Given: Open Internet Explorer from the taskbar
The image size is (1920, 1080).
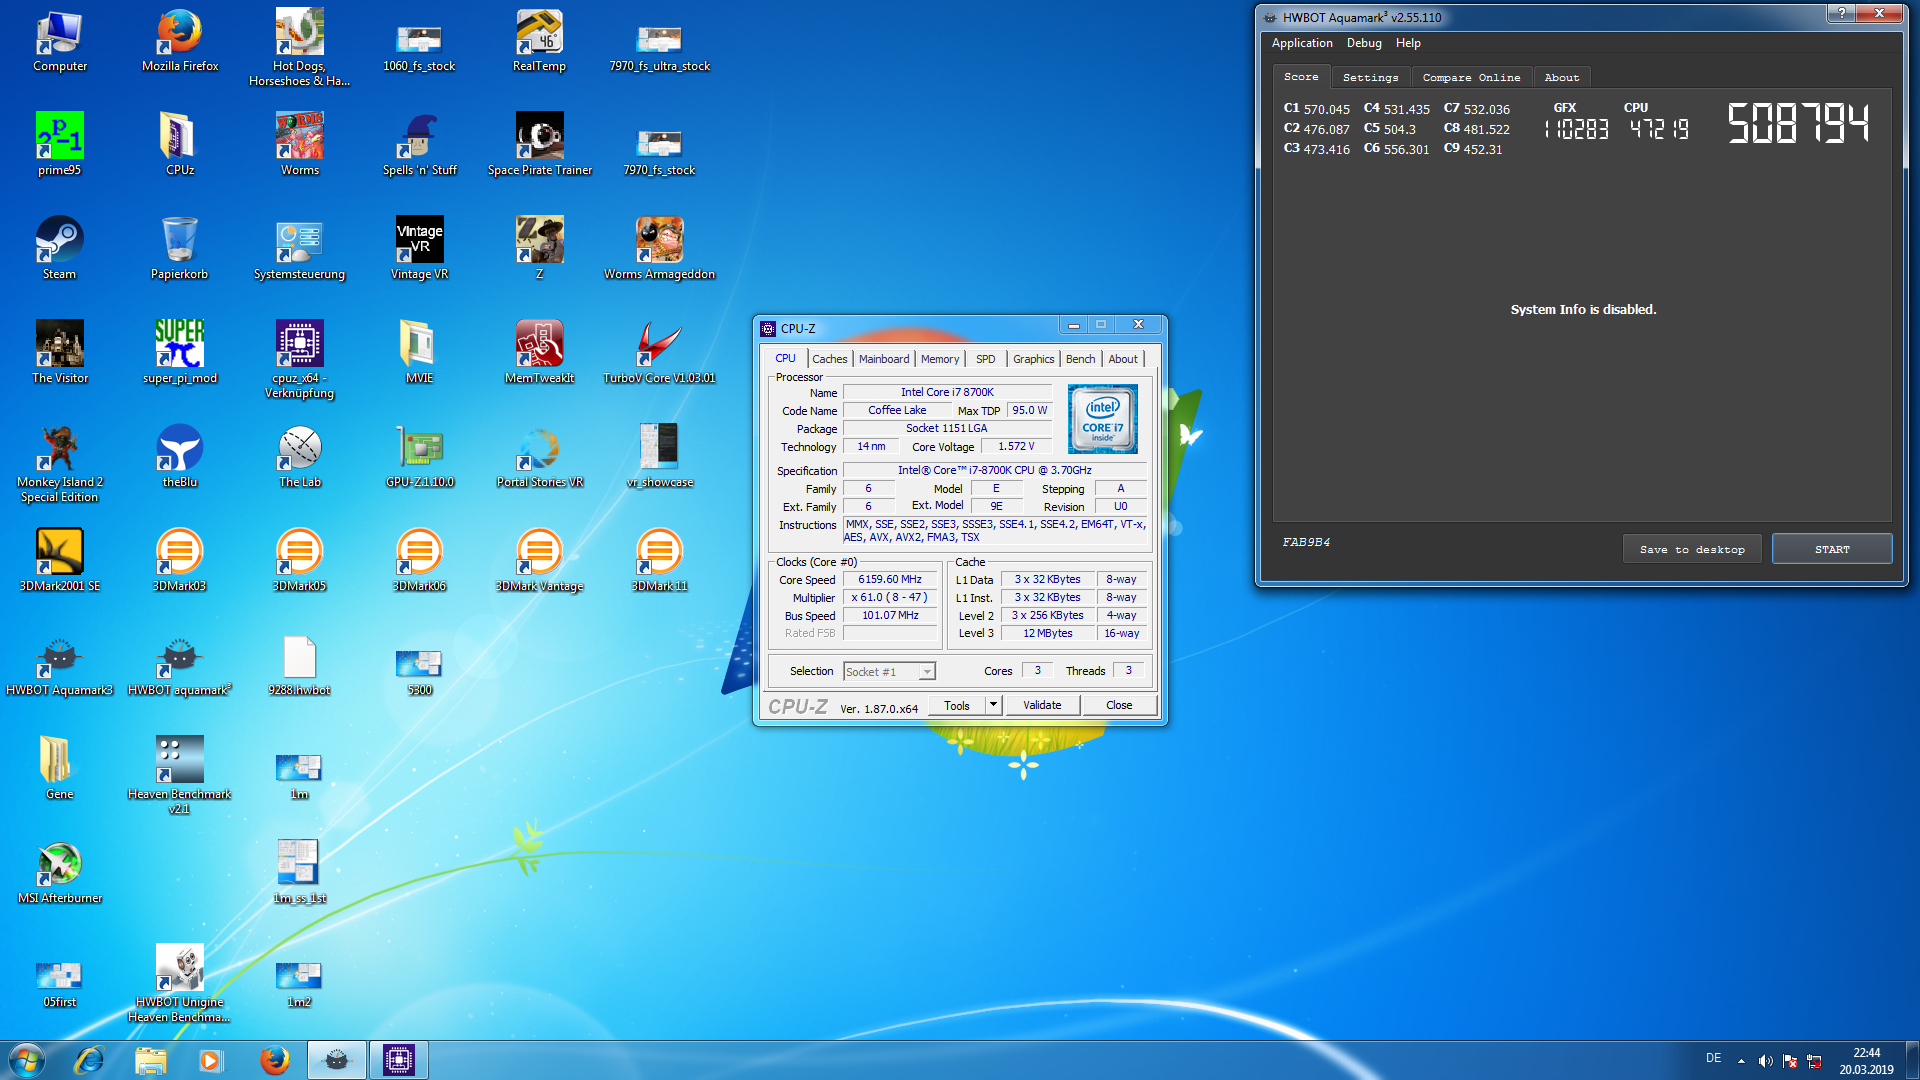Looking at the screenshot, I should pyautogui.click(x=90, y=1060).
